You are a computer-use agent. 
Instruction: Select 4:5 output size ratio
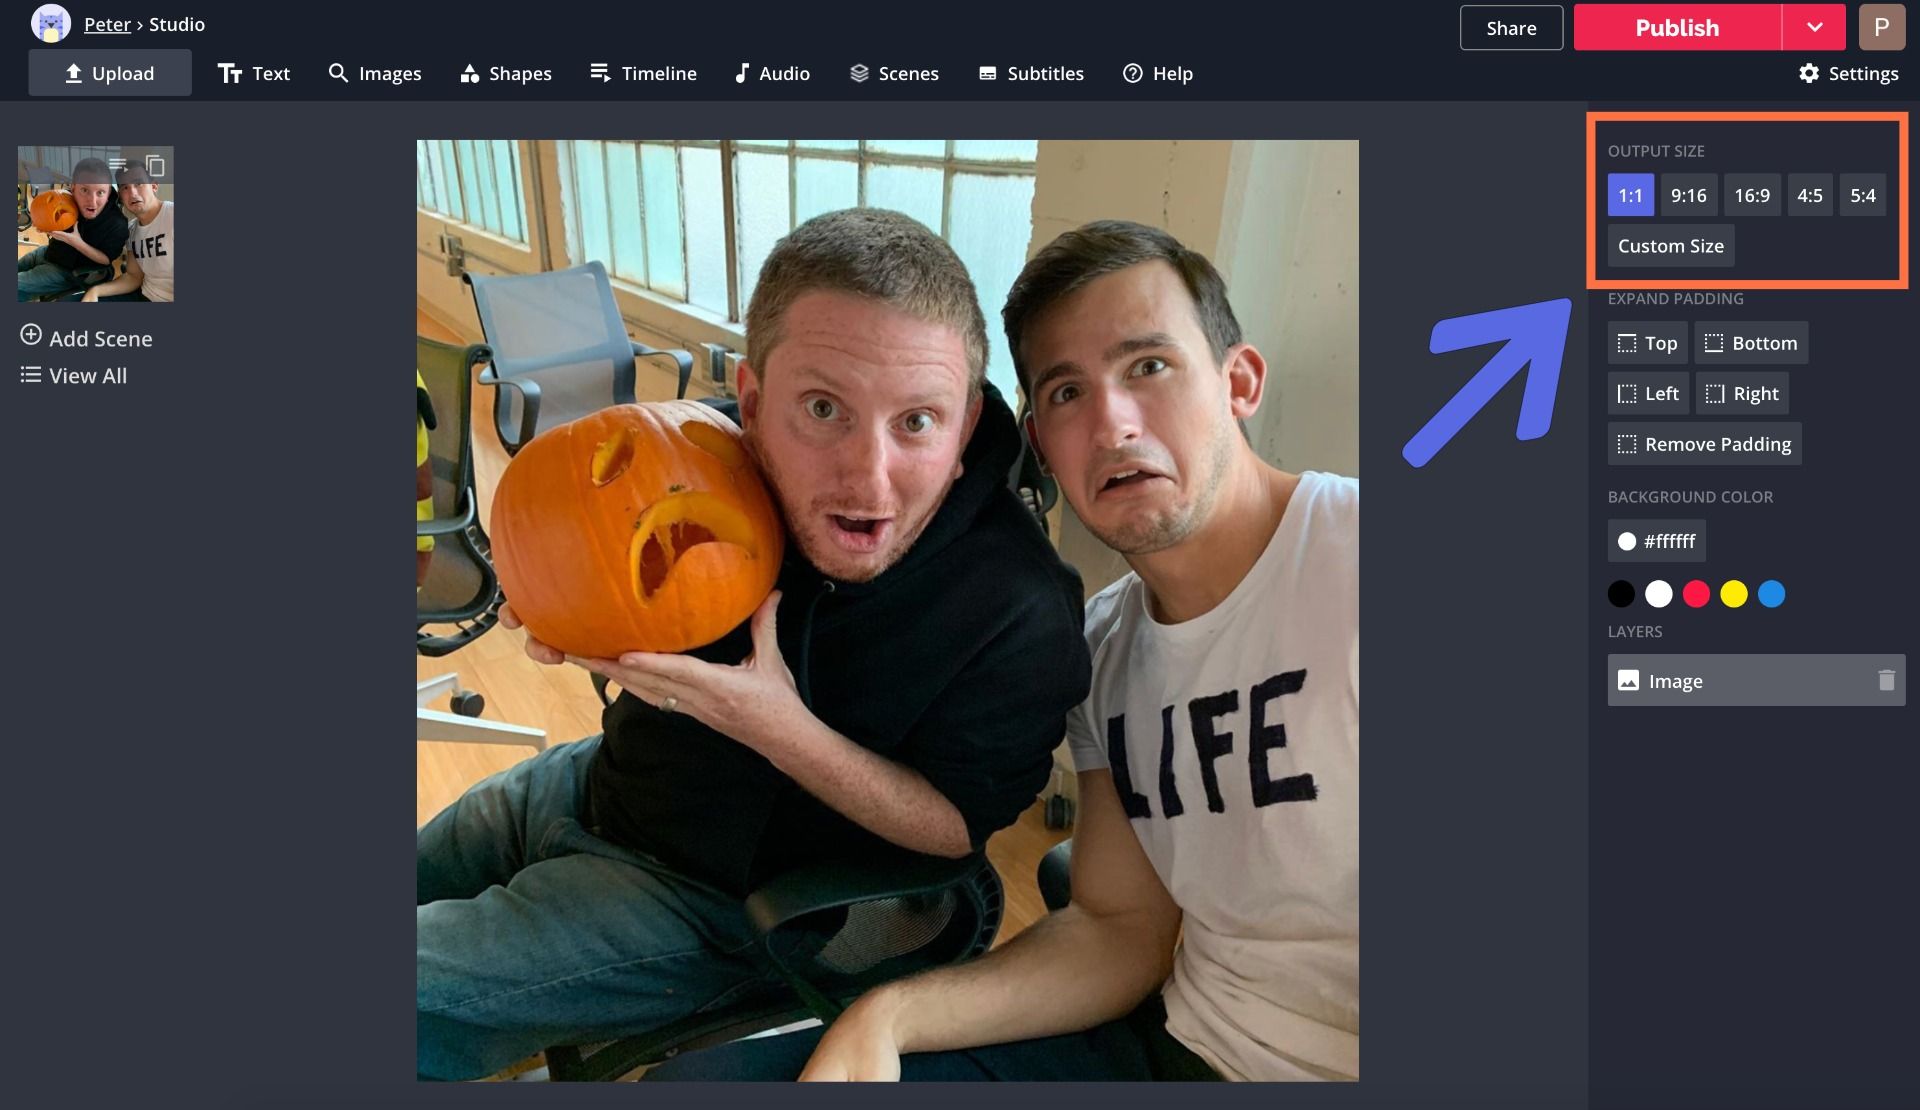(x=1810, y=193)
